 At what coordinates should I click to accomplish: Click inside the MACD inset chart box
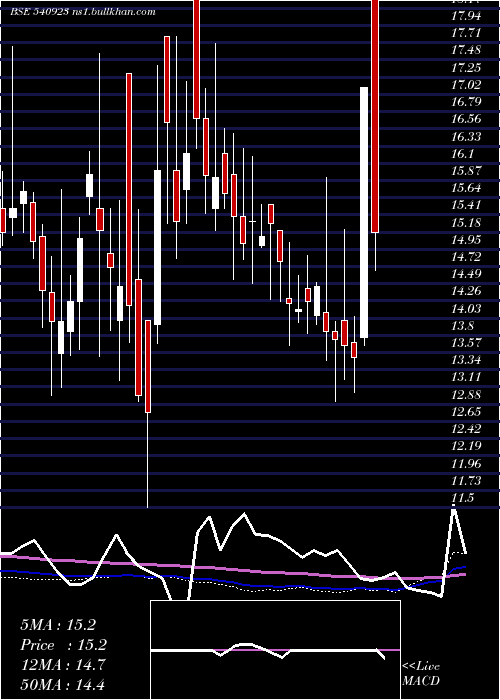pyautogui.click(x=275, y=650)
